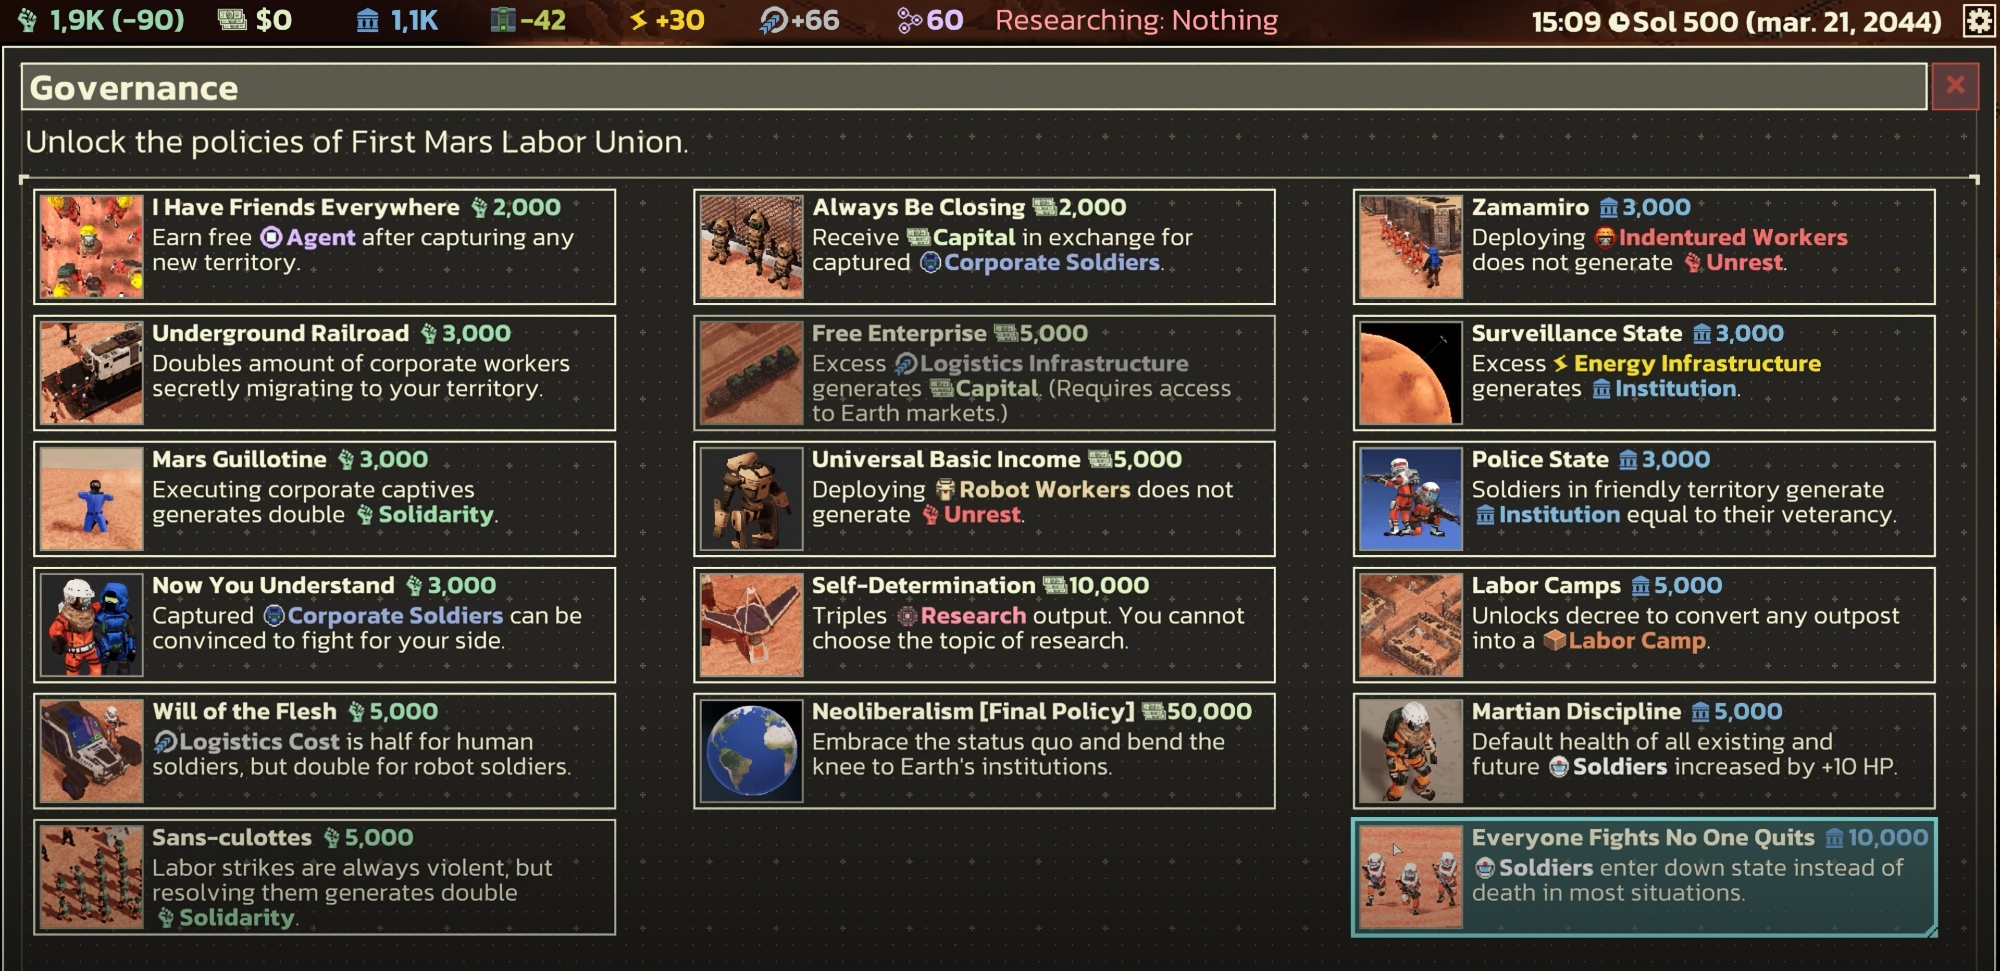The width and height of the screenshot is (2000, 971).
Task: Select the Sans-culottes policy card
Action: tap(324, 877)
